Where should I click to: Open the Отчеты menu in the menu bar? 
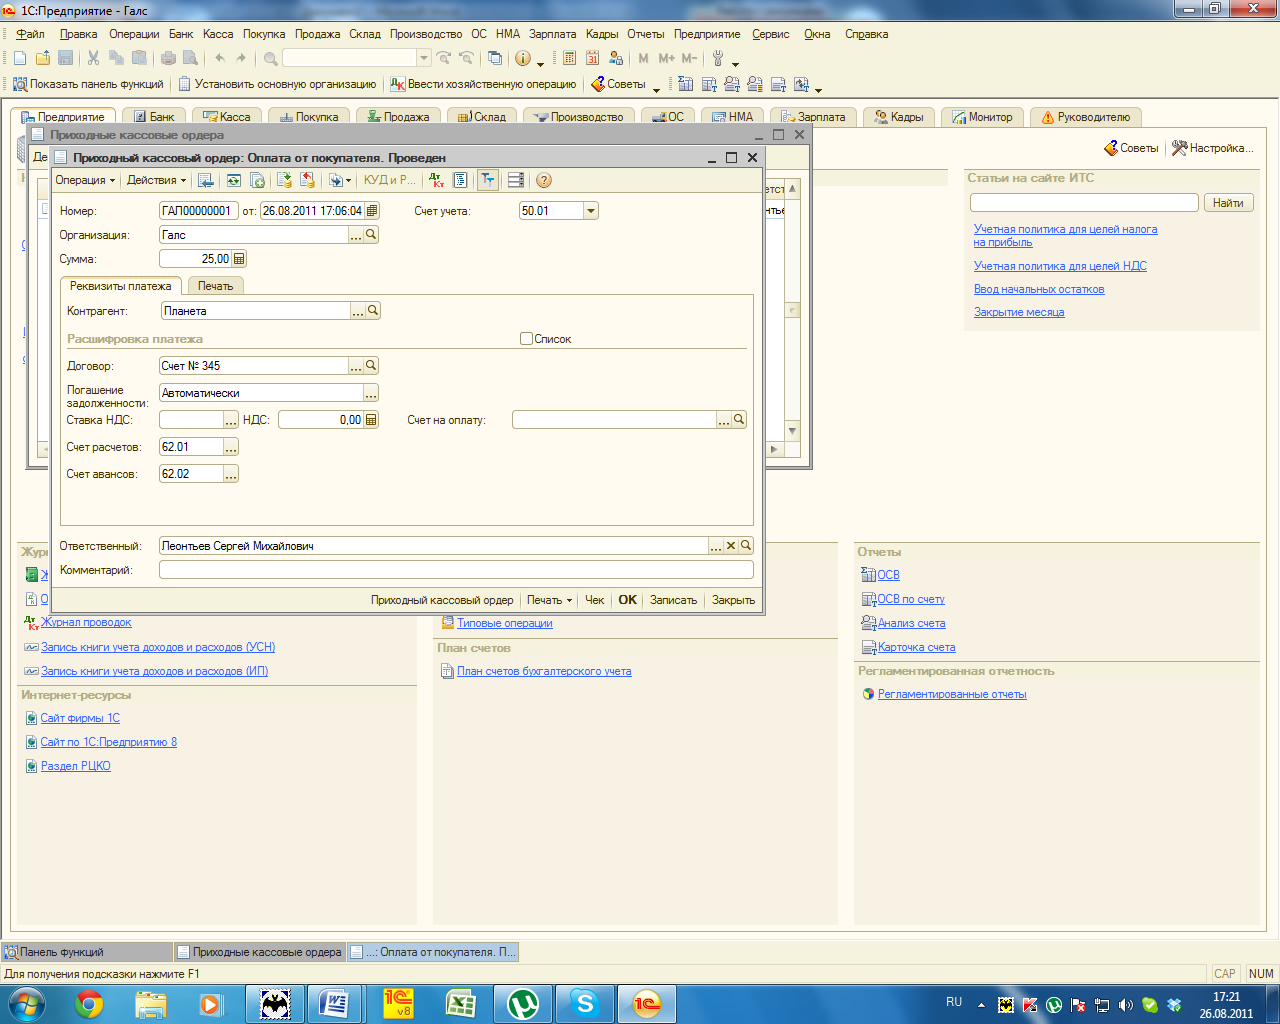click(646, 34)
